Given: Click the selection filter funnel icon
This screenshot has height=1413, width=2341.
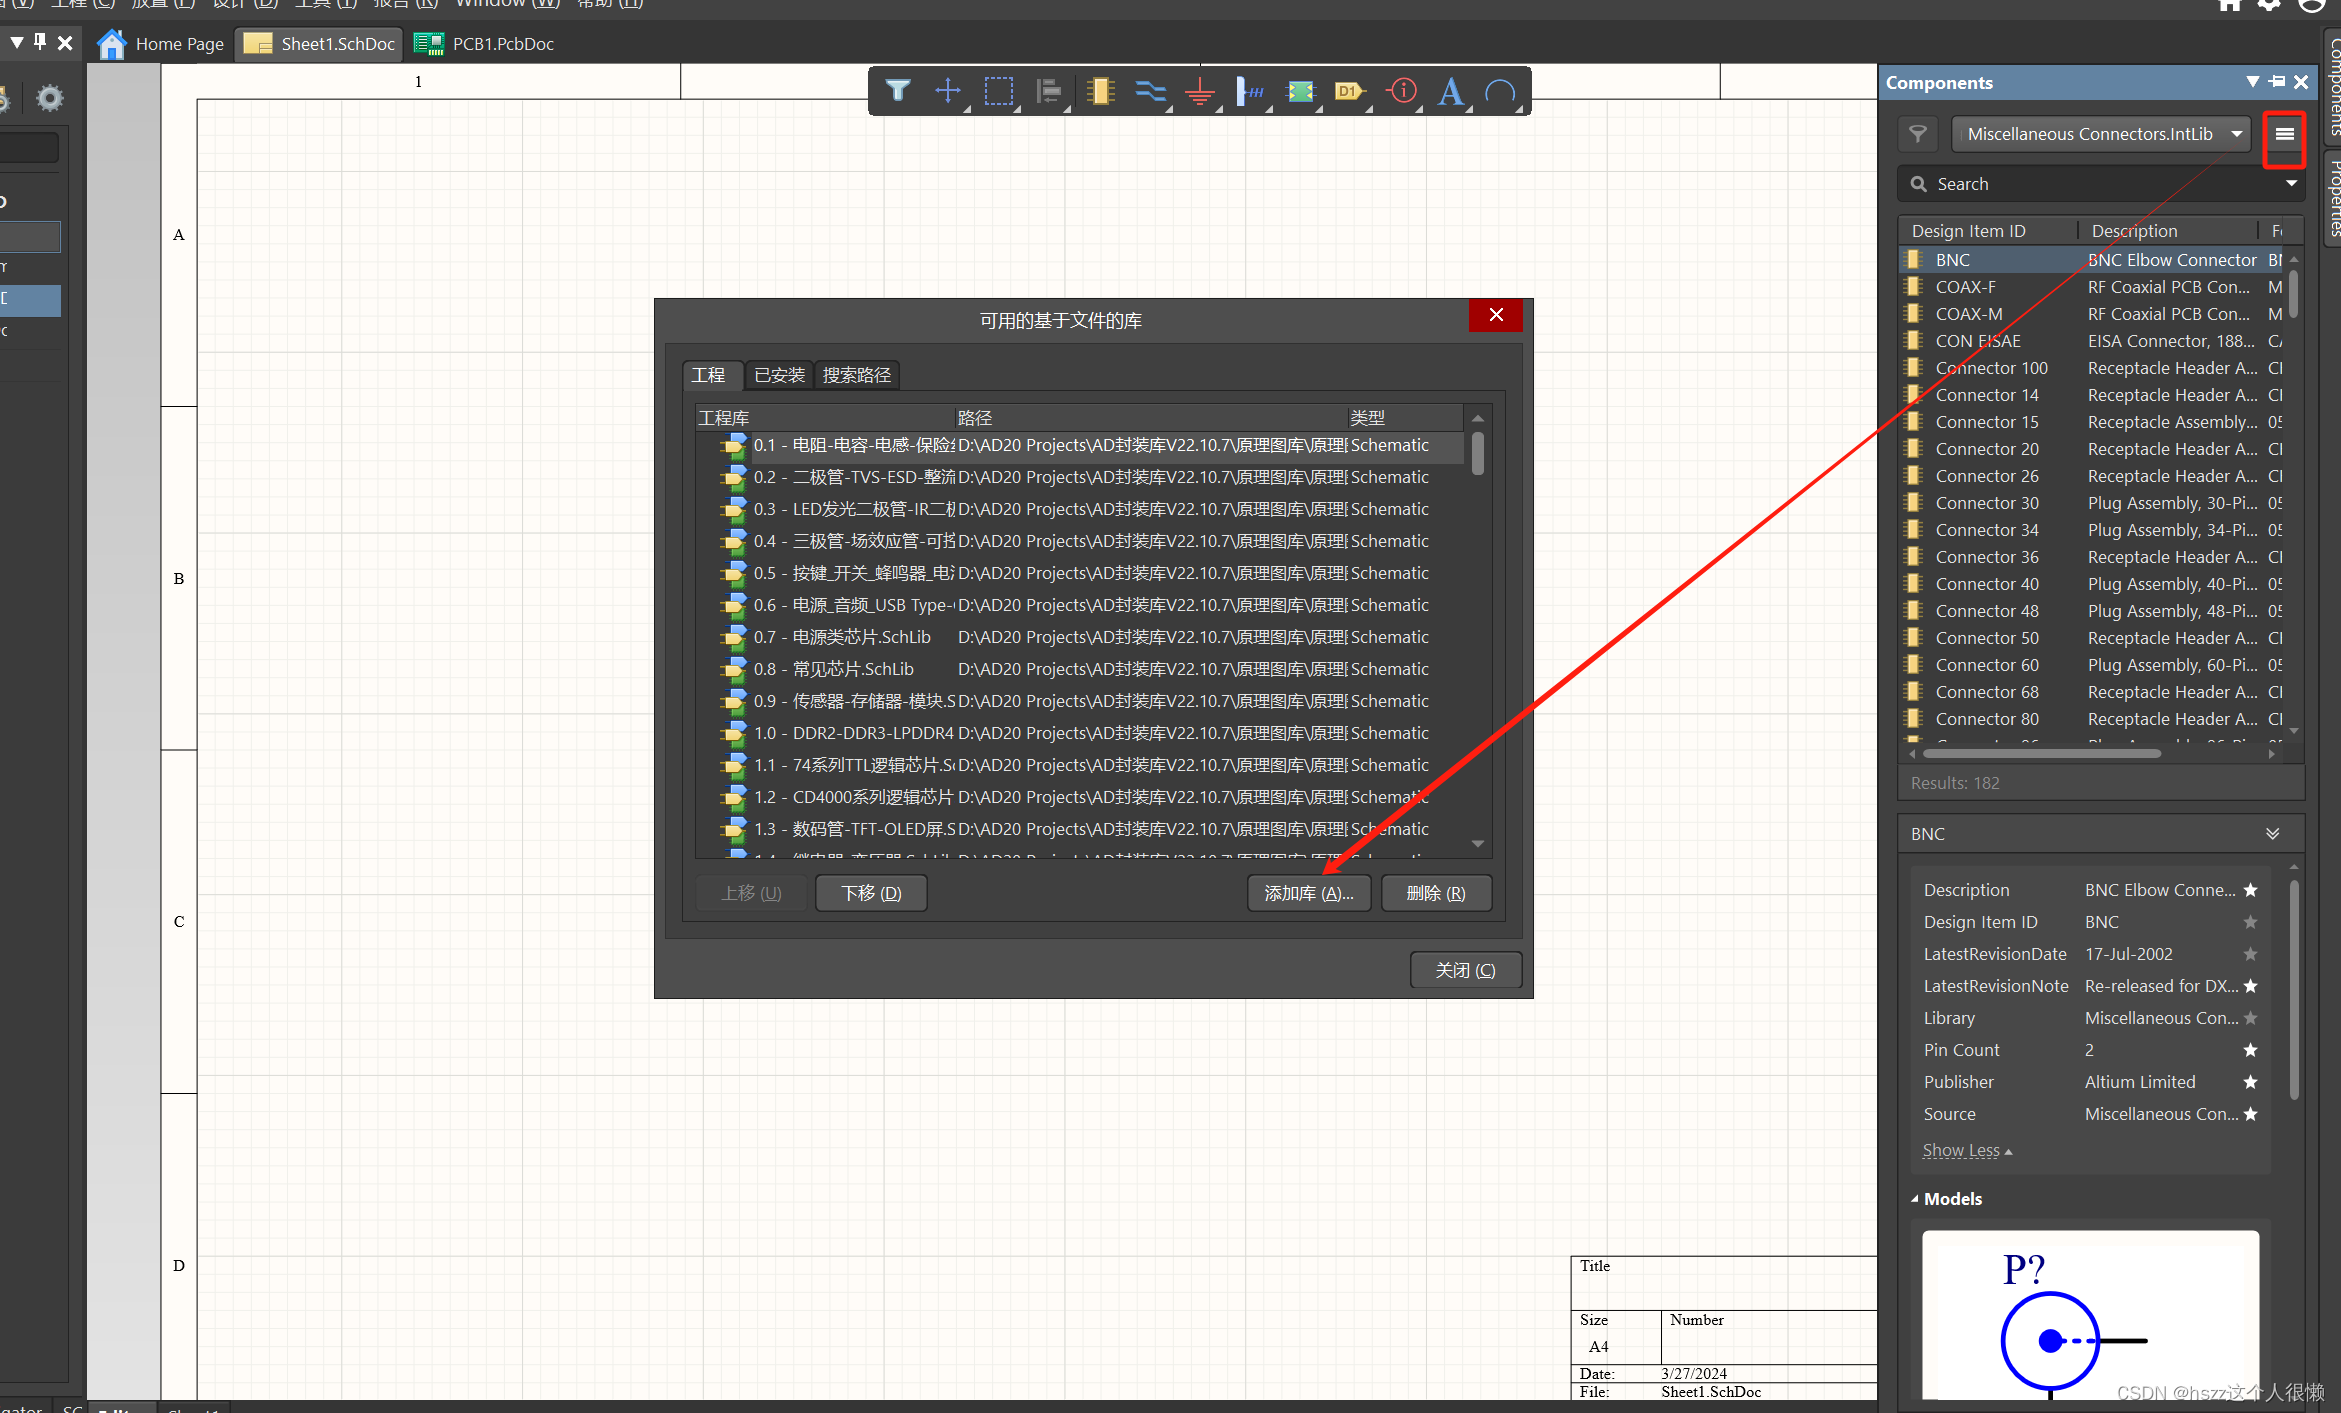Looking at the screenshot, I should pos(897,91).
